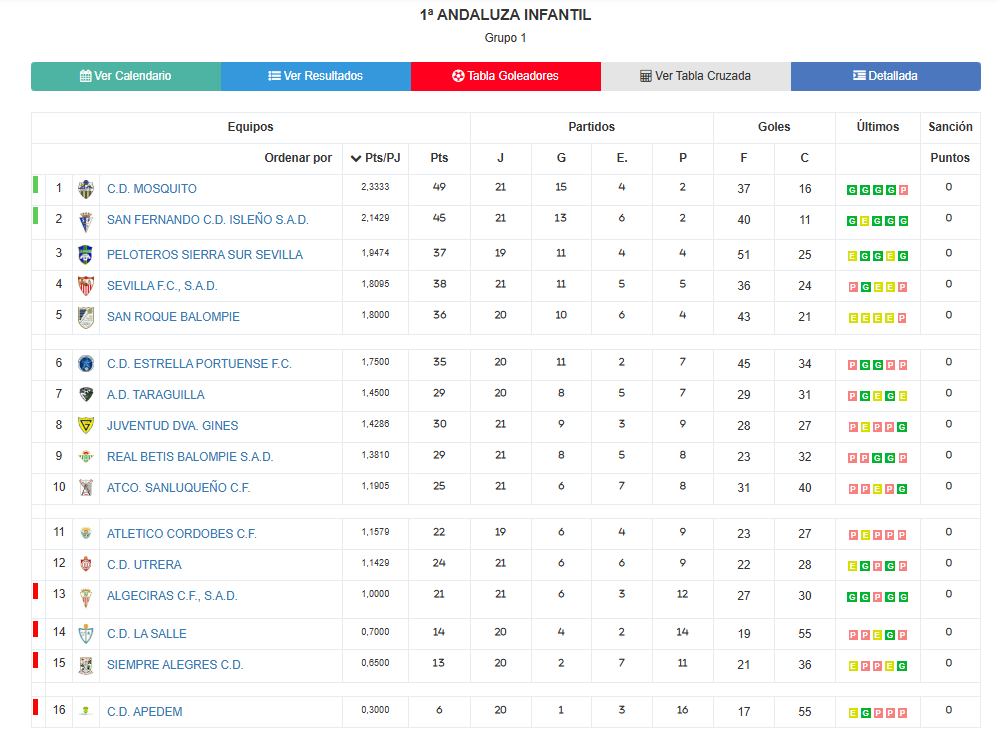
Task: Open SEVILLA F.C., S.A.D. link
Action: pos(162,286)
